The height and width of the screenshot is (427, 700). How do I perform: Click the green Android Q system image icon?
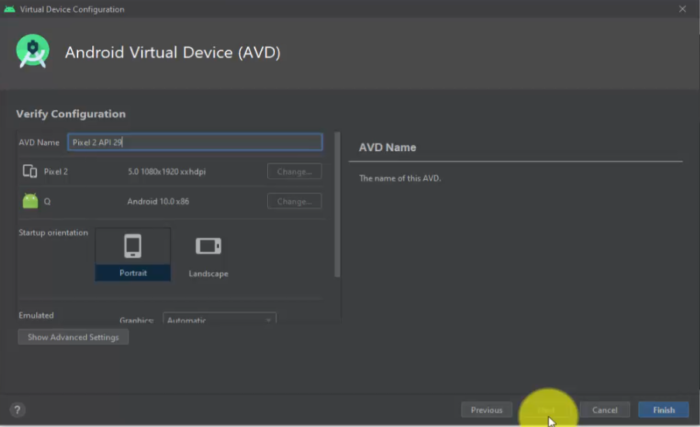click(x=30, y=201)
